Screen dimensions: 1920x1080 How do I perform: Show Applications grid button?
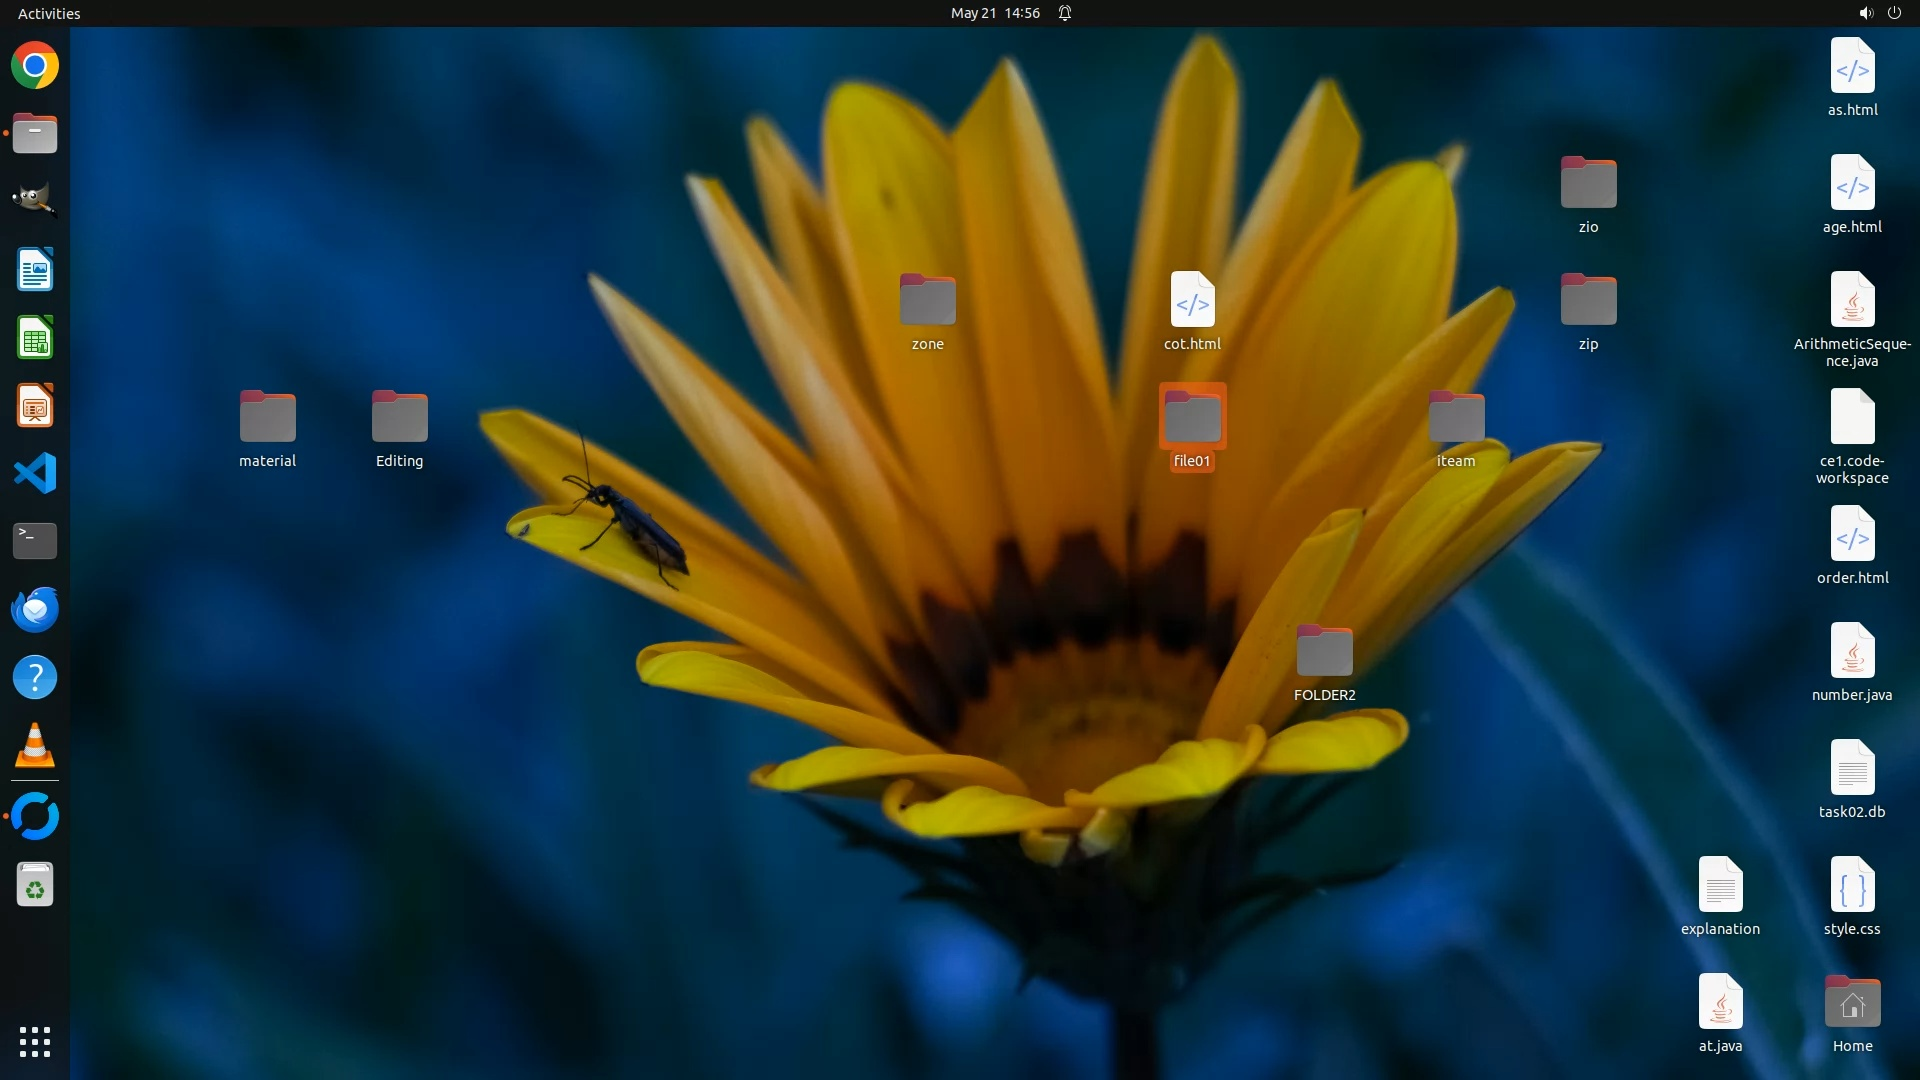35,1041
